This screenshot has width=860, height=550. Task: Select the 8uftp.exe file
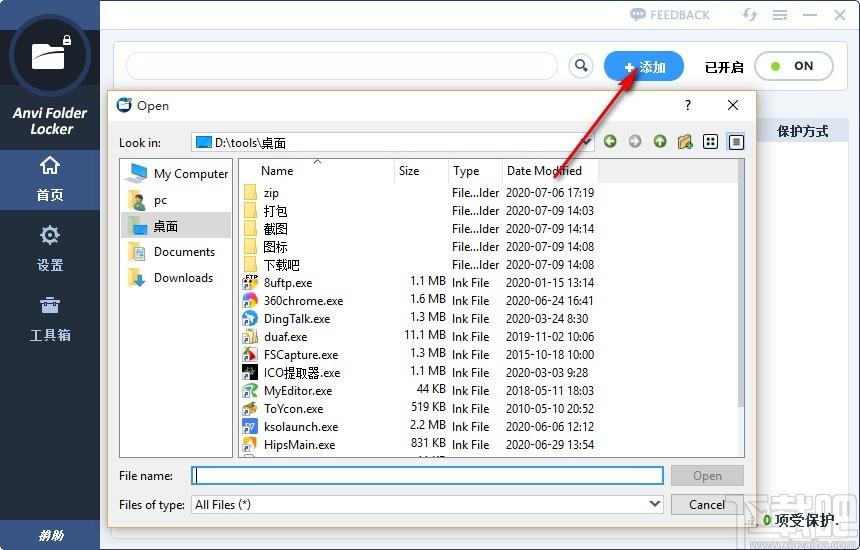click(287, 283)
